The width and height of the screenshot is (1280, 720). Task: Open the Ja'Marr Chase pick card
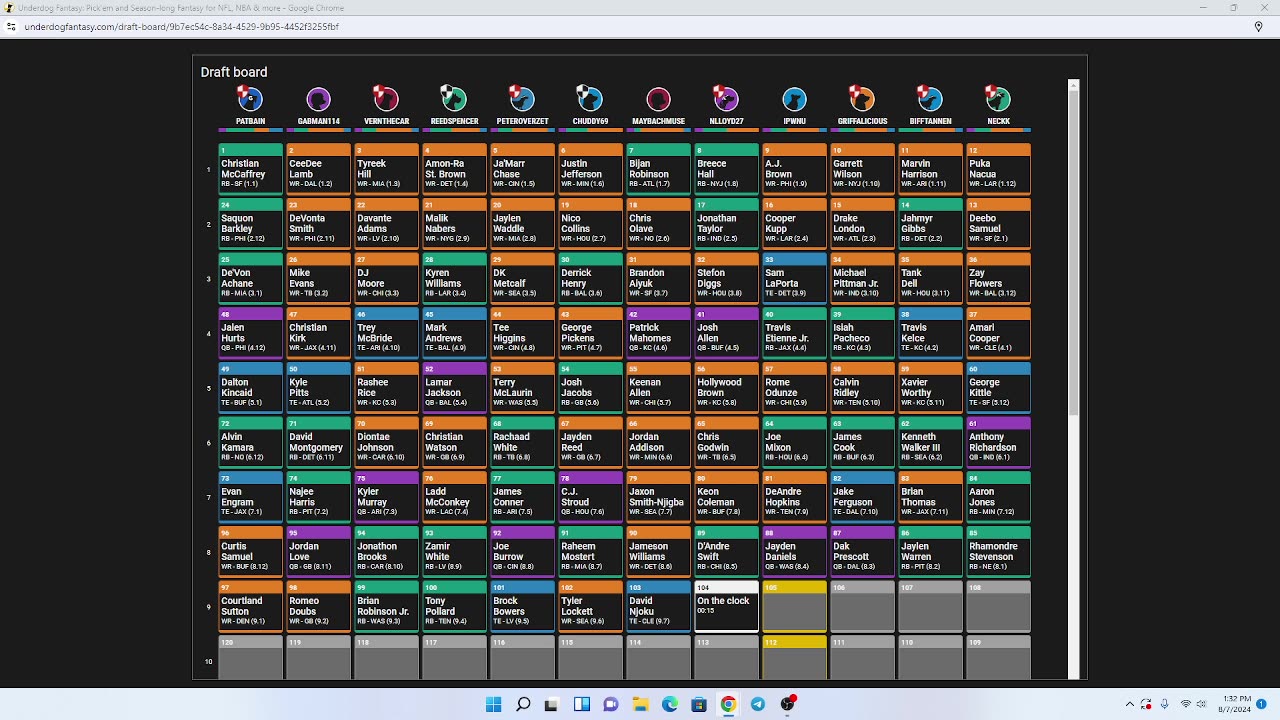(x=522, y=170)
